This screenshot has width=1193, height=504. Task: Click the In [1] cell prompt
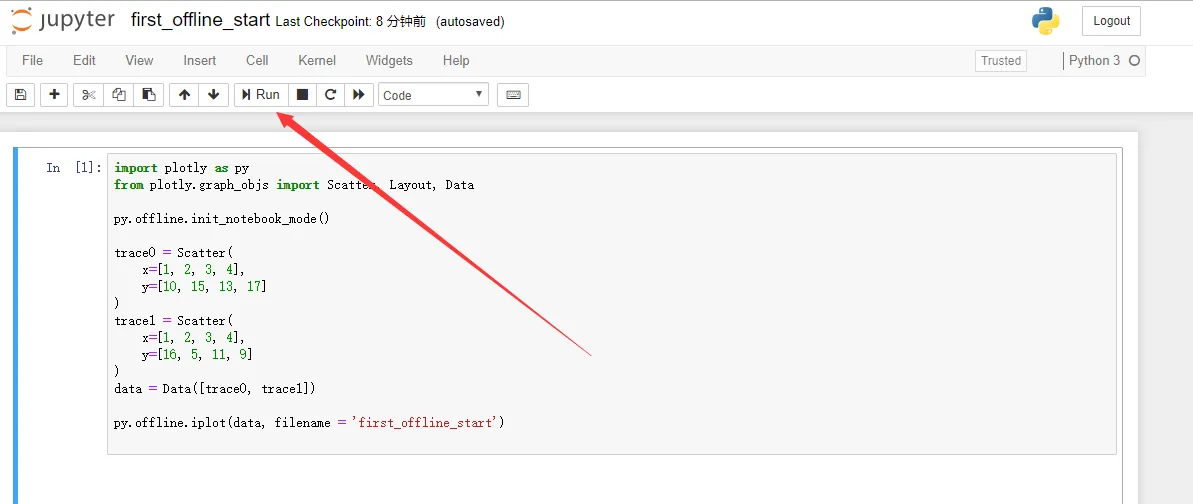click(74, 167)
